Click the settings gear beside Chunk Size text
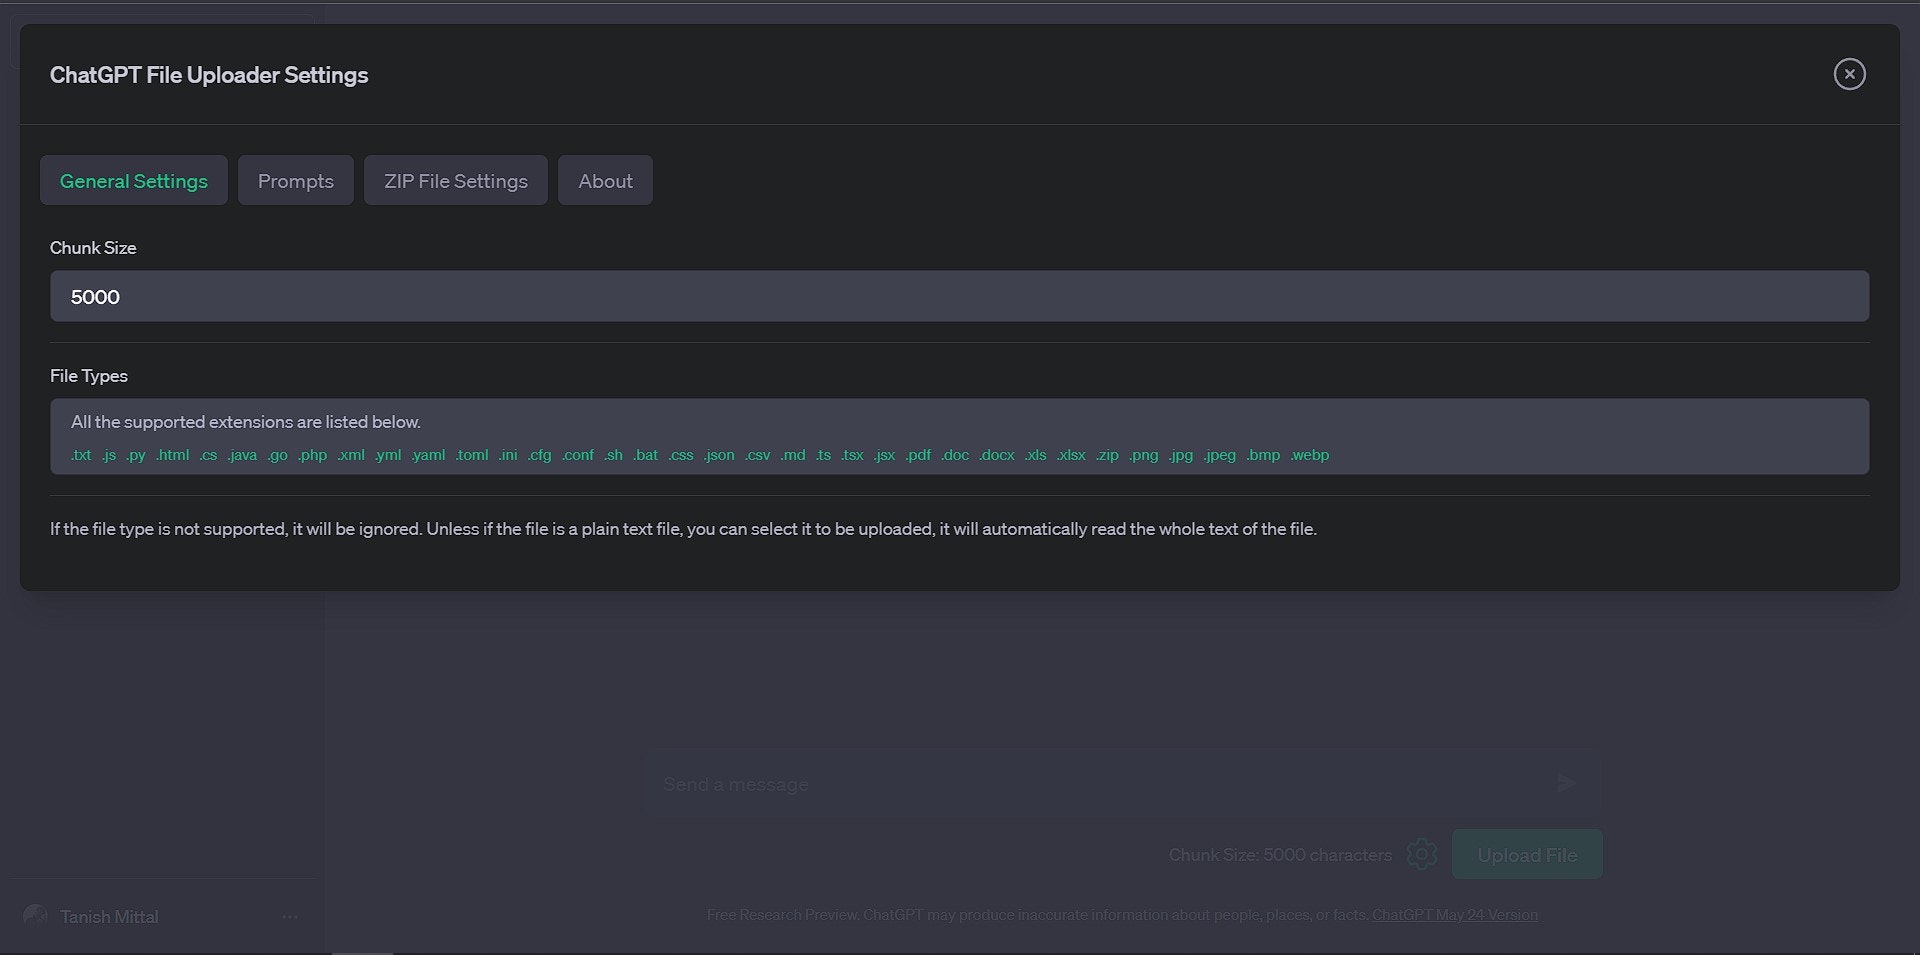Viewport: 1920px width, 955px height. point(1421,854)
